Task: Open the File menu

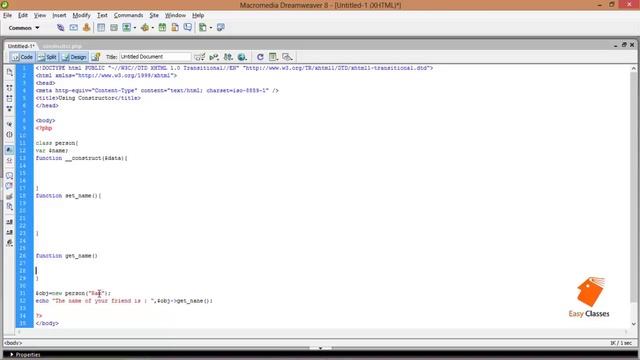Action: pos(7,15)
